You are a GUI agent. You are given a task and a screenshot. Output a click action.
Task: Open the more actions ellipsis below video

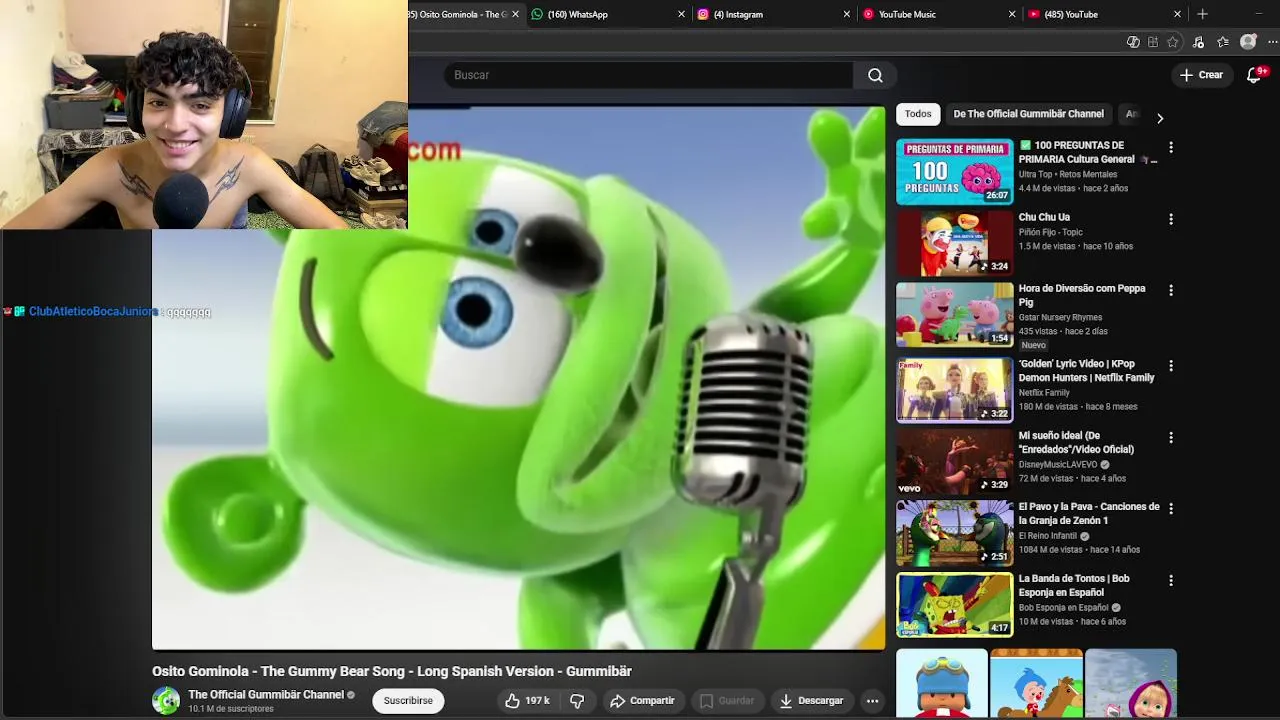(872, 701)
